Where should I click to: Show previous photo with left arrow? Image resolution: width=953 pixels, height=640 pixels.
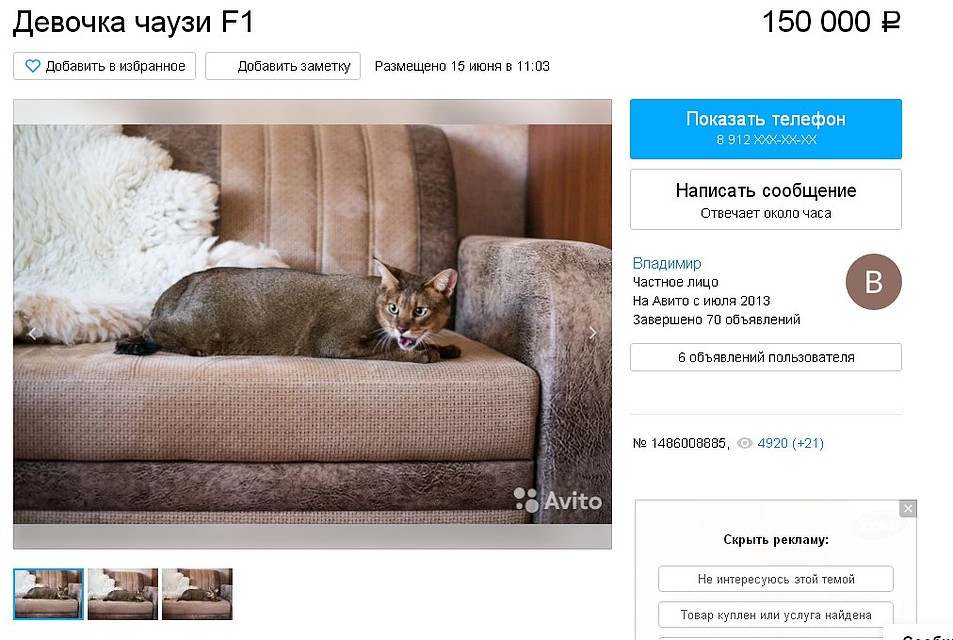tap(32, 332)
